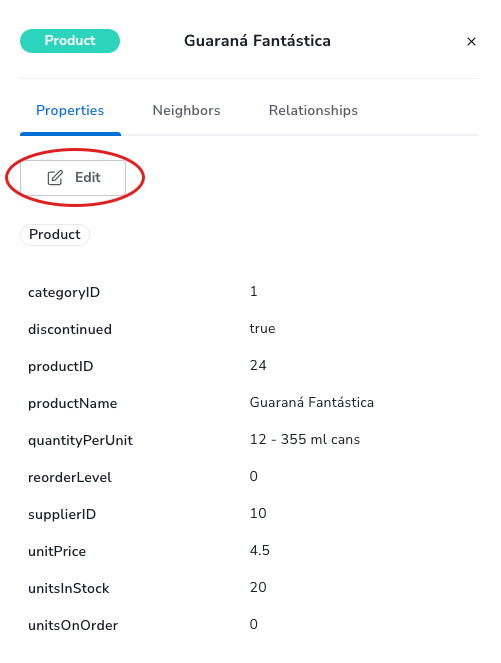Switch to the Neighbors tab
The image size is (501, 663).
pyautogui.click(x=186, y=110)
